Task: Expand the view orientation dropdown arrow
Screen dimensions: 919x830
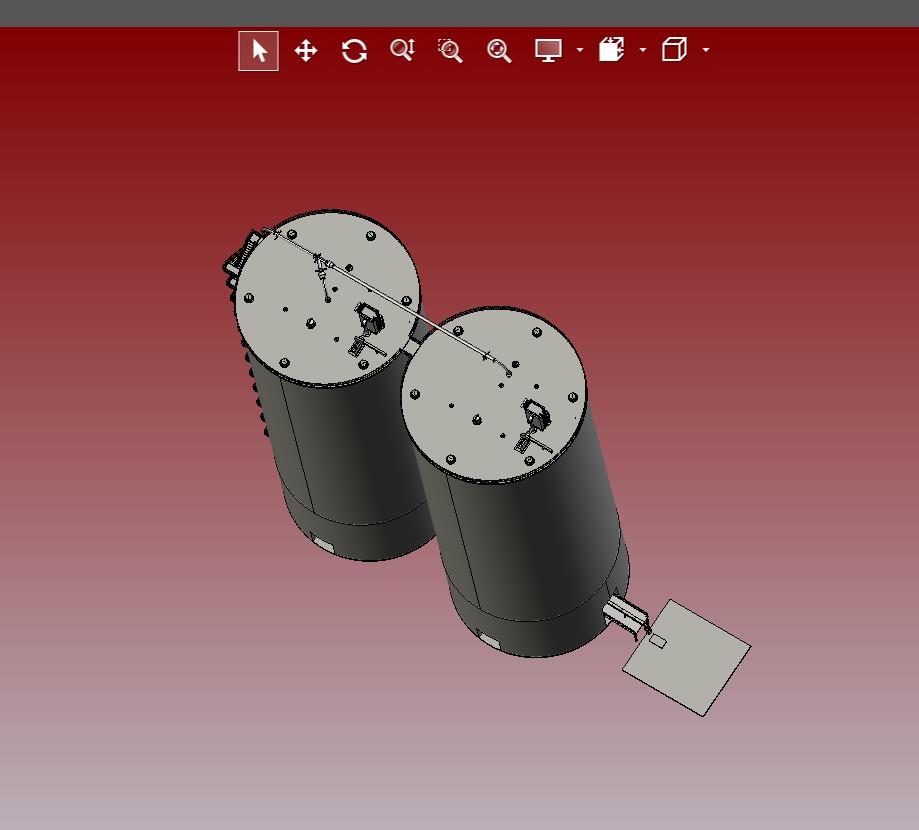Action: [x=706, y=50]
